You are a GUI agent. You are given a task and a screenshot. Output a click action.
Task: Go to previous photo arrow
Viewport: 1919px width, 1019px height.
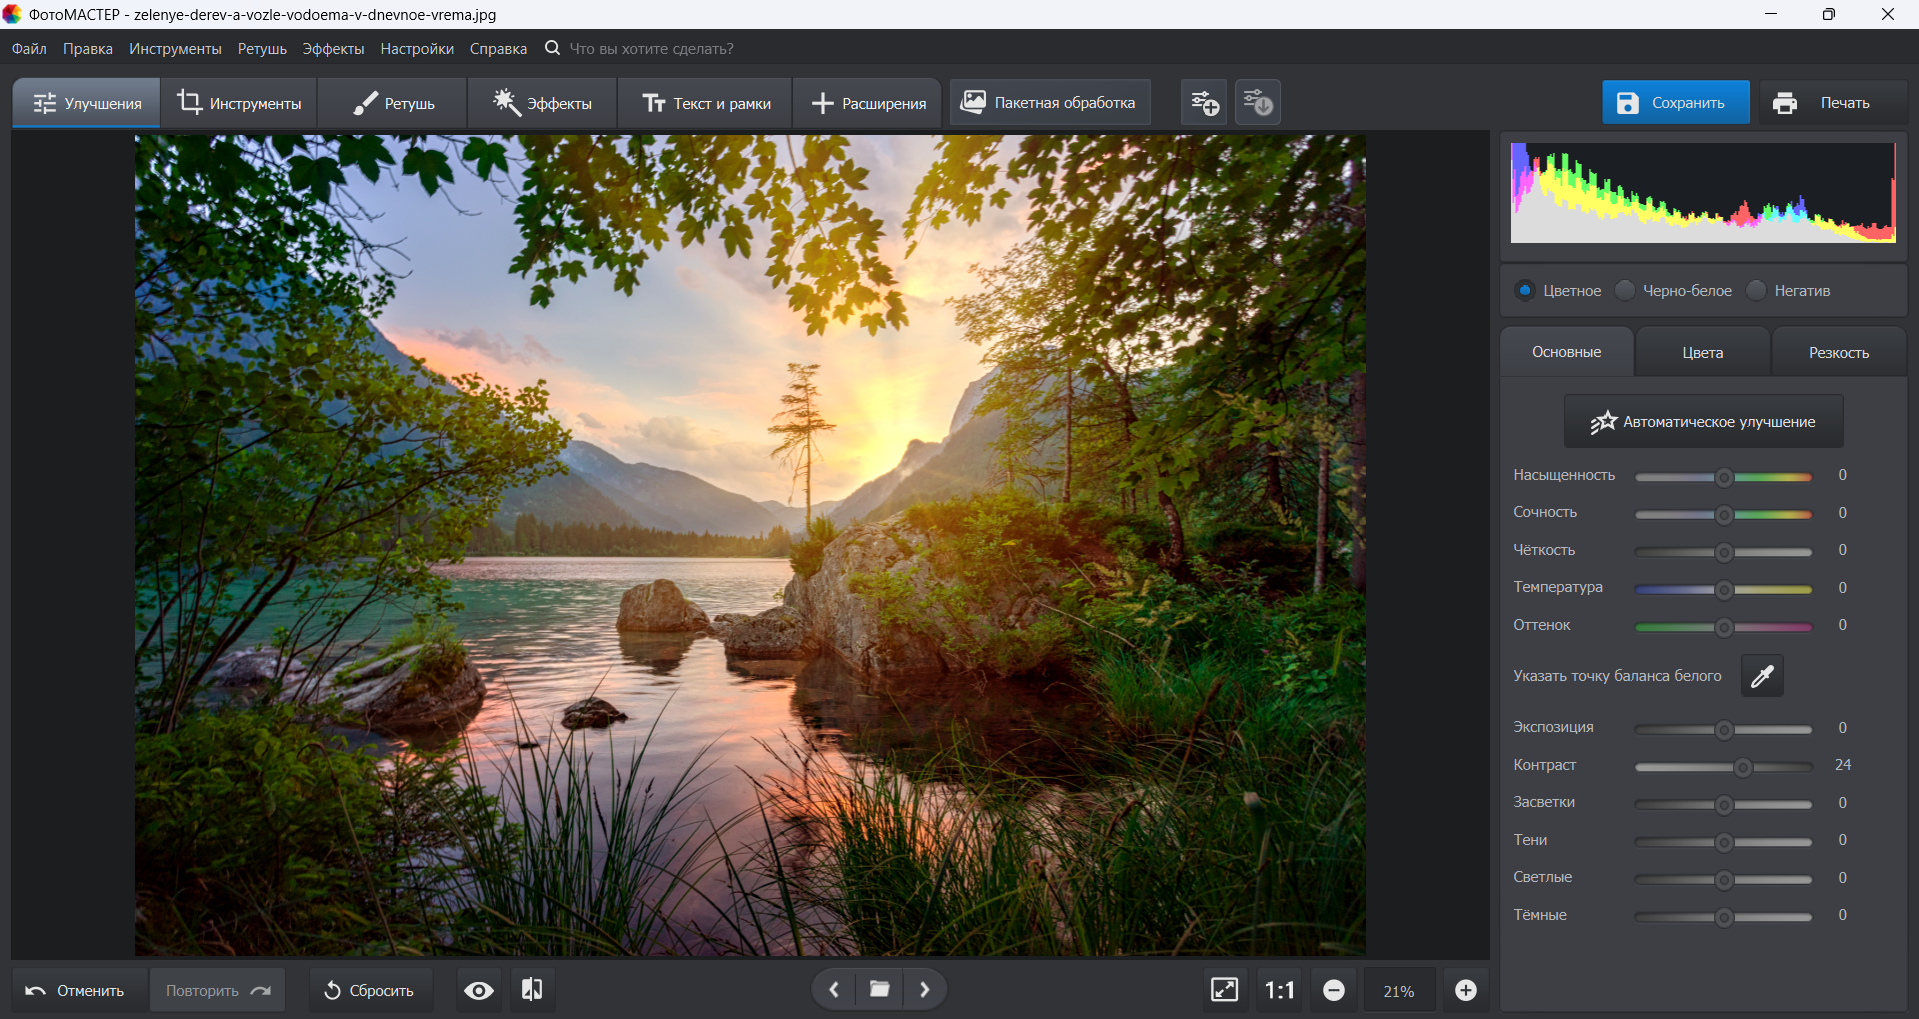pyautogui.click(x=834, y=990)
